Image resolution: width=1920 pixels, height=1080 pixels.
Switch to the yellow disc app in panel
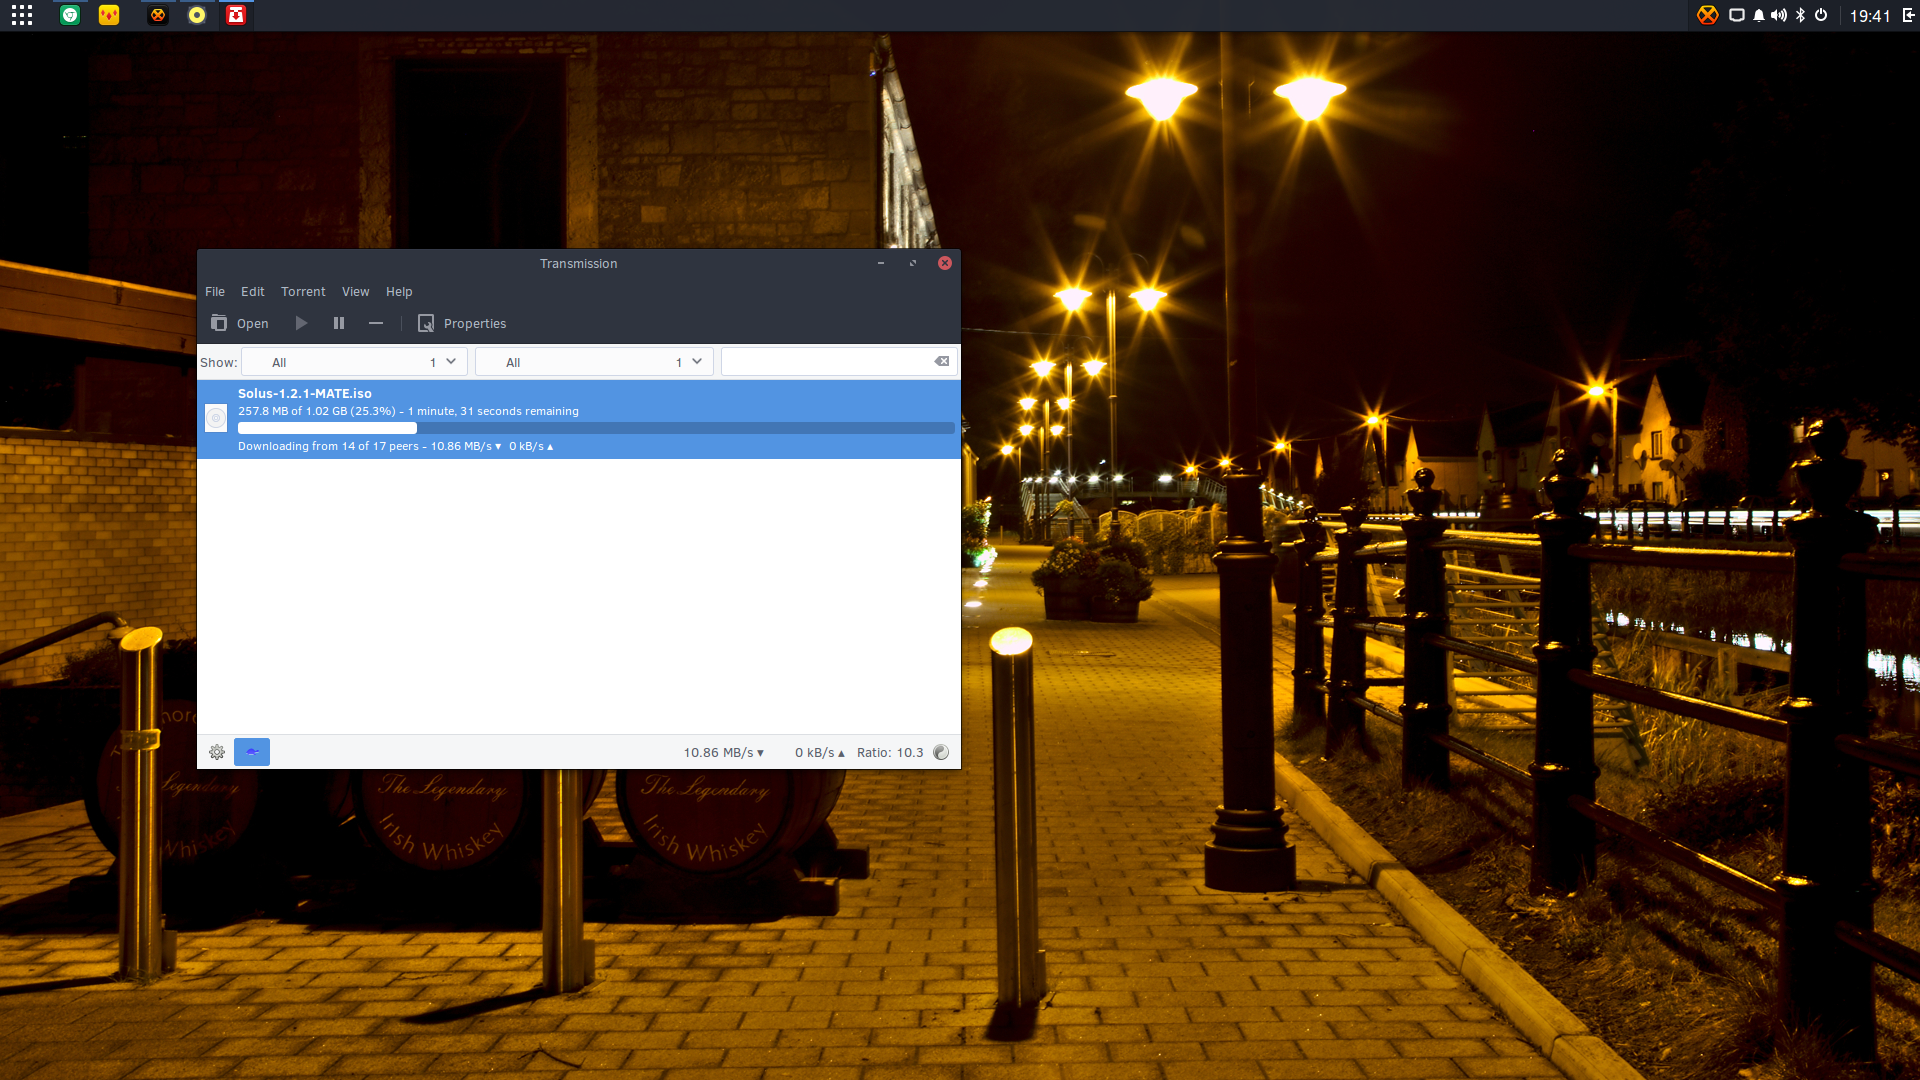tap(197, 15)
